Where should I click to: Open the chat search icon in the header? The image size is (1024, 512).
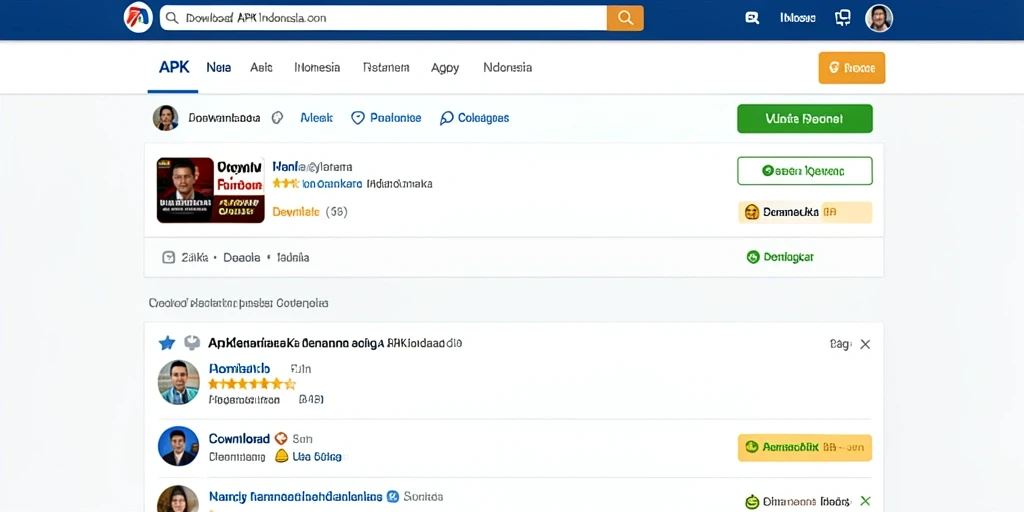click(752, 18)
